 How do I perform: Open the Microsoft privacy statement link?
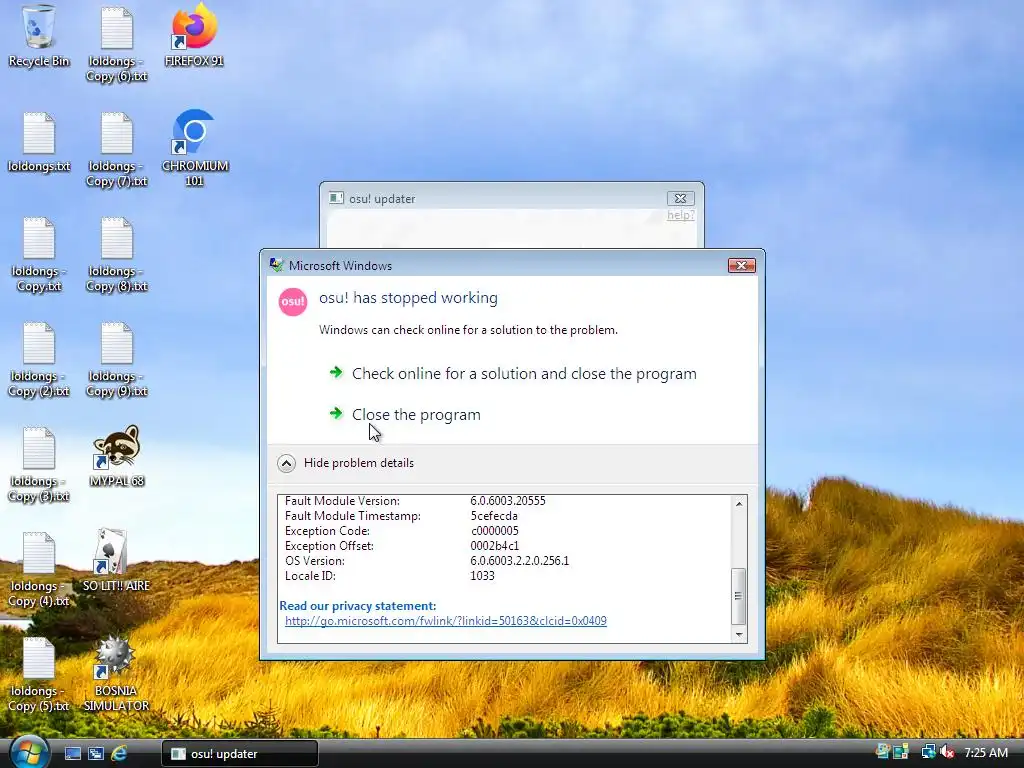[x=445, y=620]
